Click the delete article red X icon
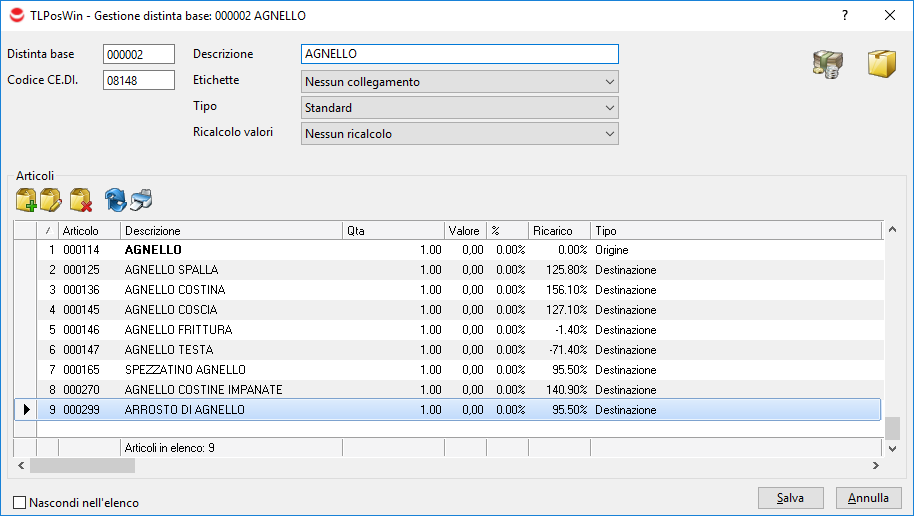 pos(81,199)
